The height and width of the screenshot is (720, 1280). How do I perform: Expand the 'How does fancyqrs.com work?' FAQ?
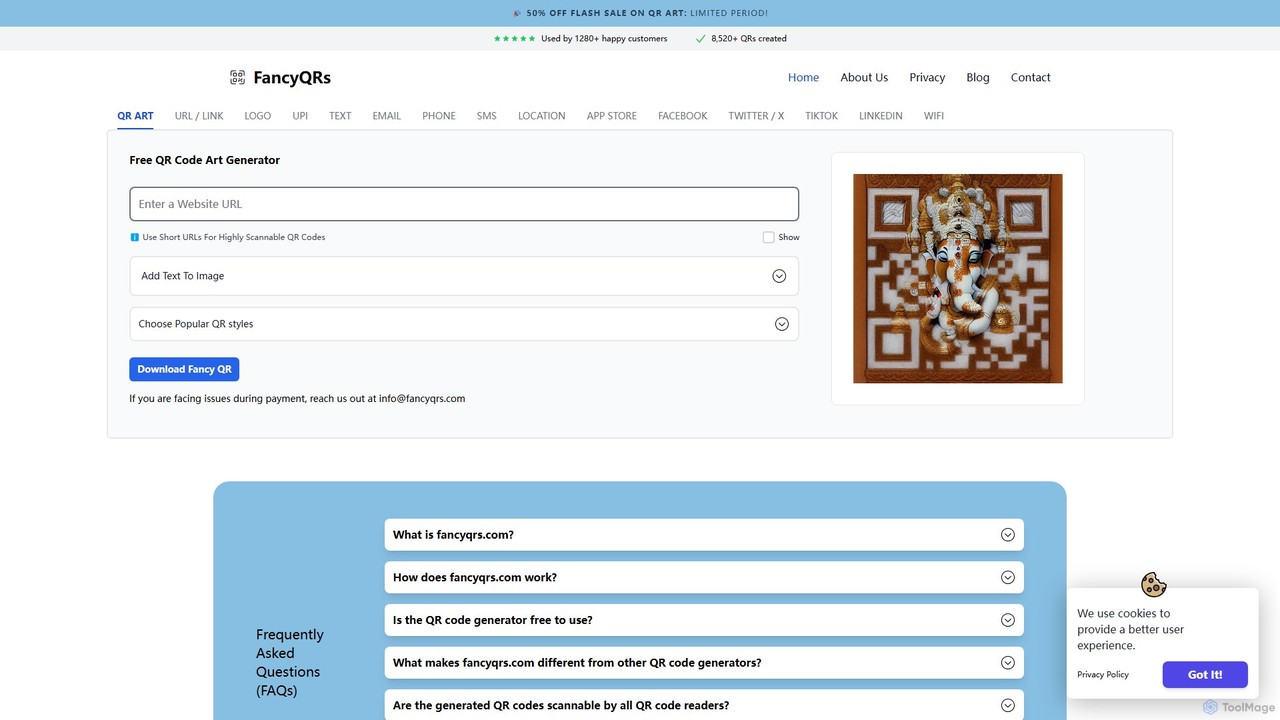(x=704, y=577)
